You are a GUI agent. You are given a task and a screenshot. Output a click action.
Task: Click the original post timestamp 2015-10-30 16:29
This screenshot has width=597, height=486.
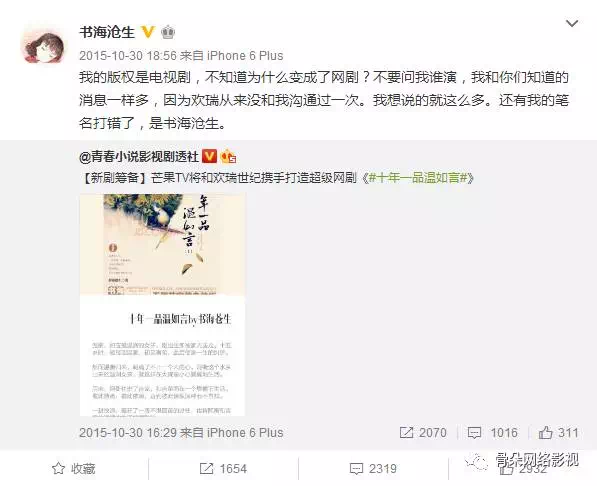(x=128, y=433)
